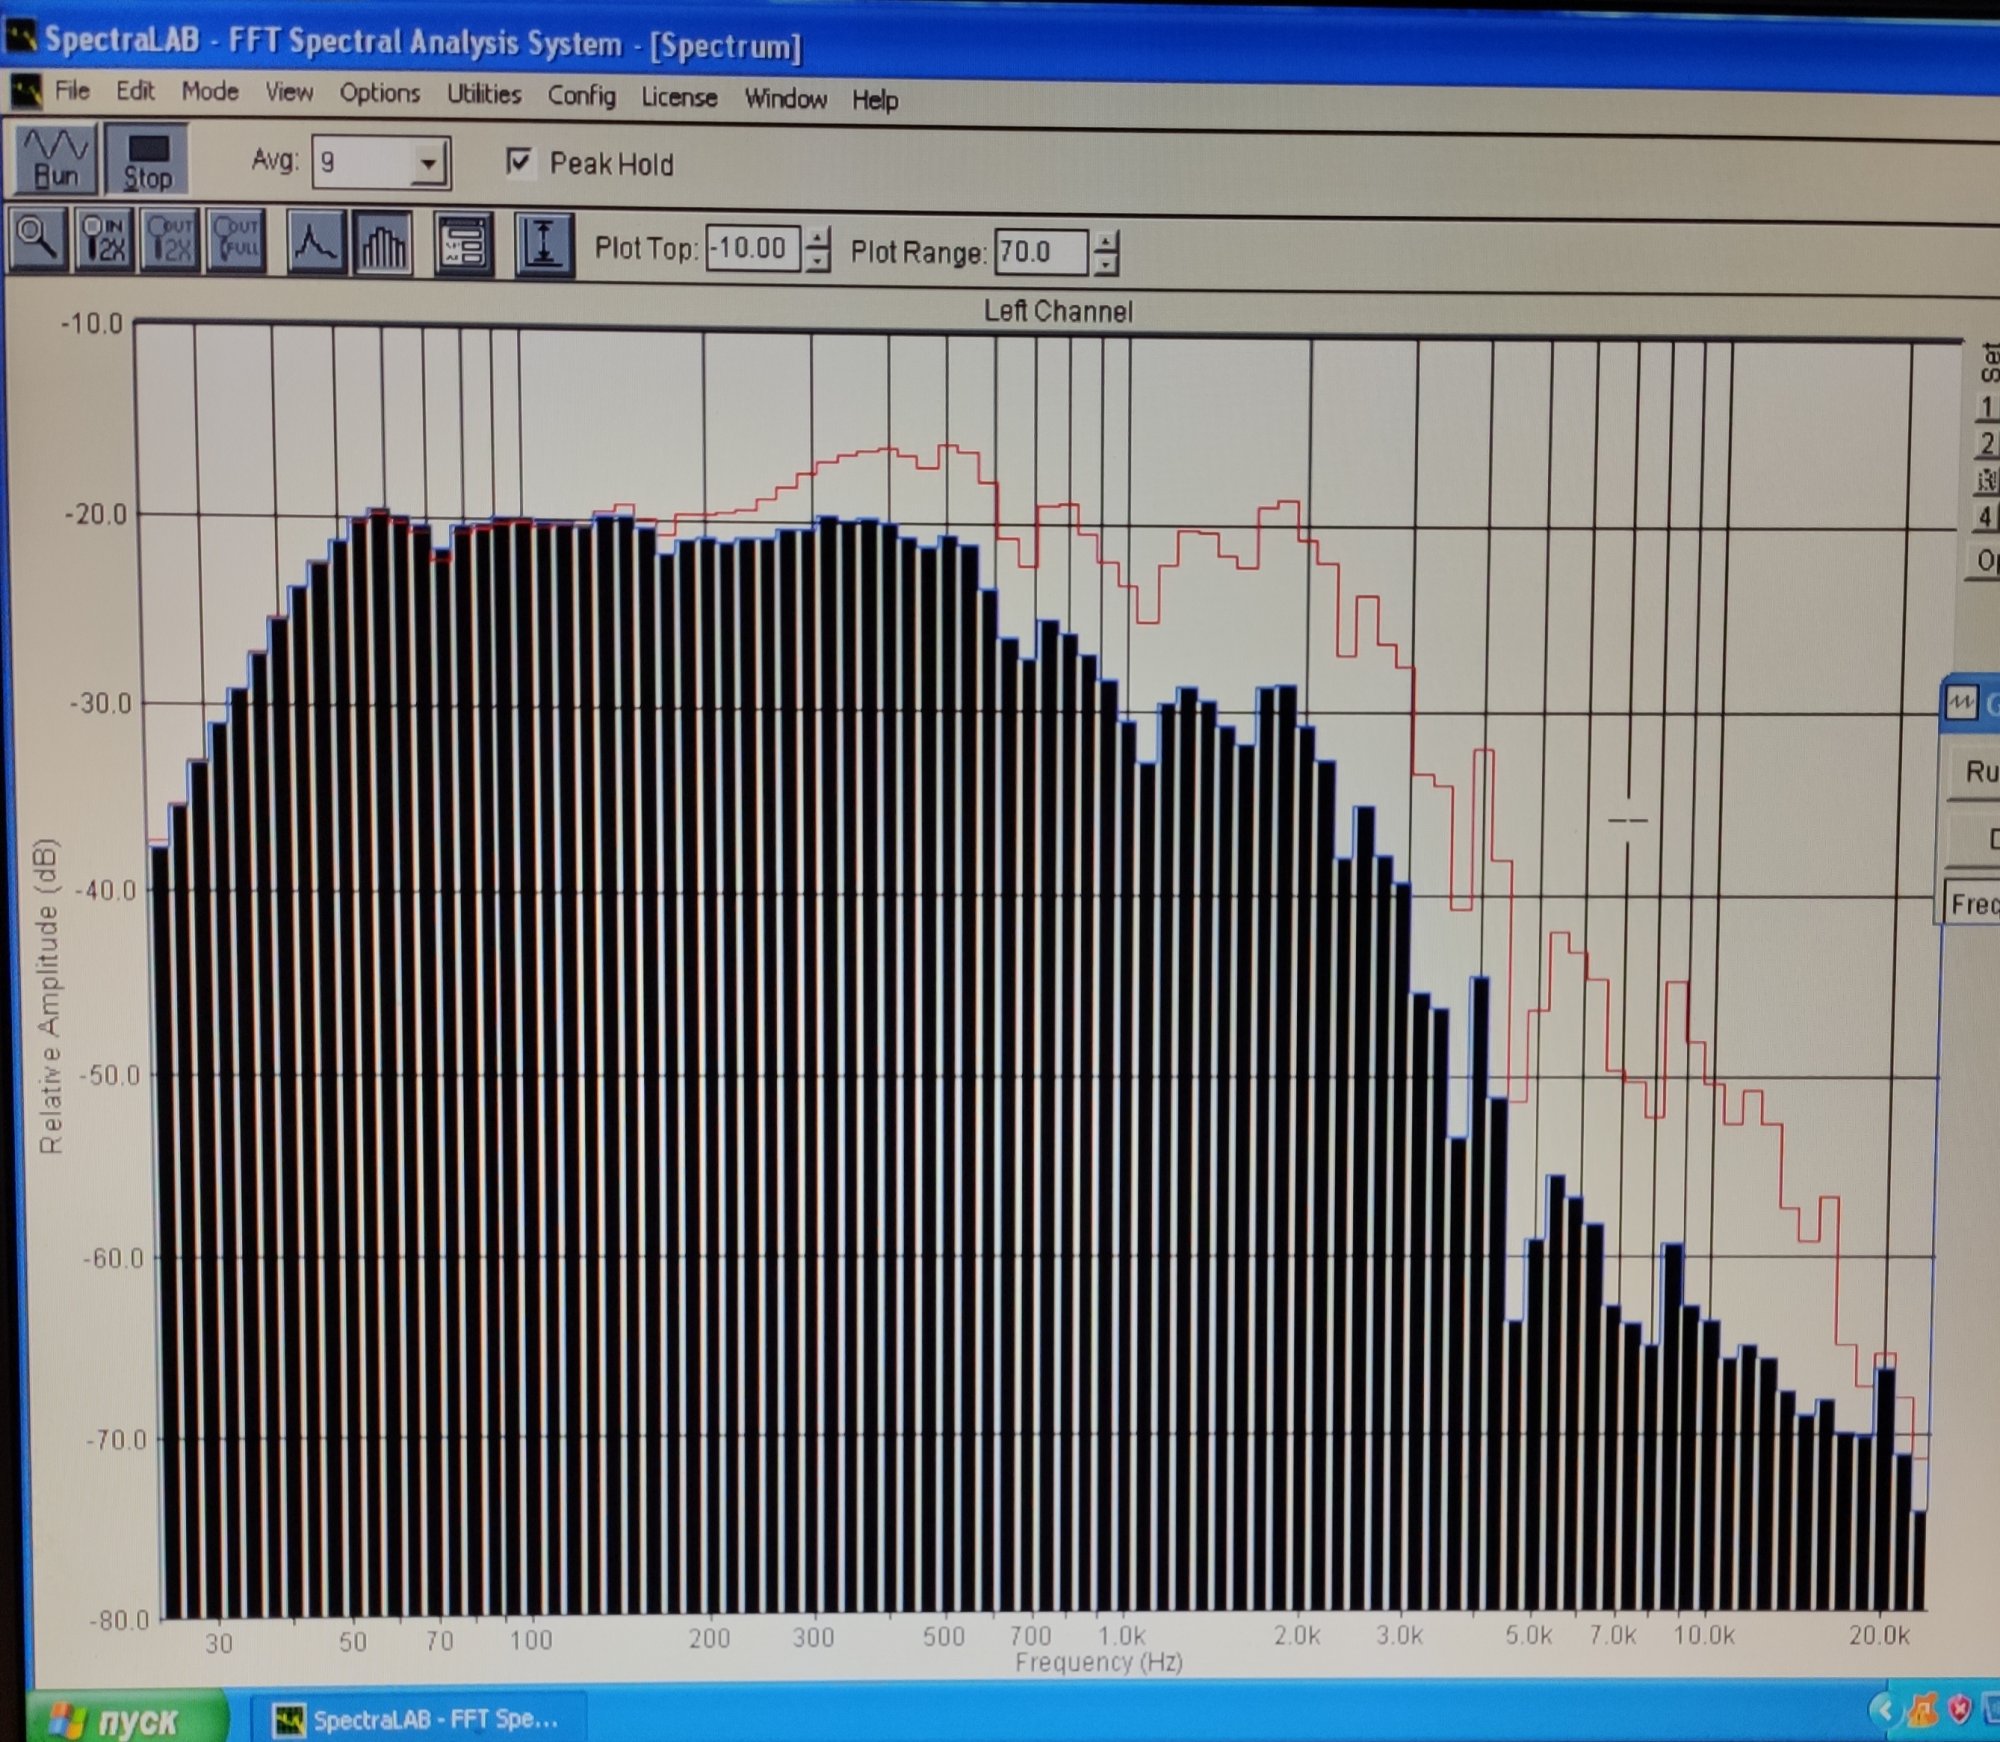Click the SpectraLAB title bar app icon
The width and height of the screenshot is (2000, 1742).
pyautogui.click(x=22, y=38)
